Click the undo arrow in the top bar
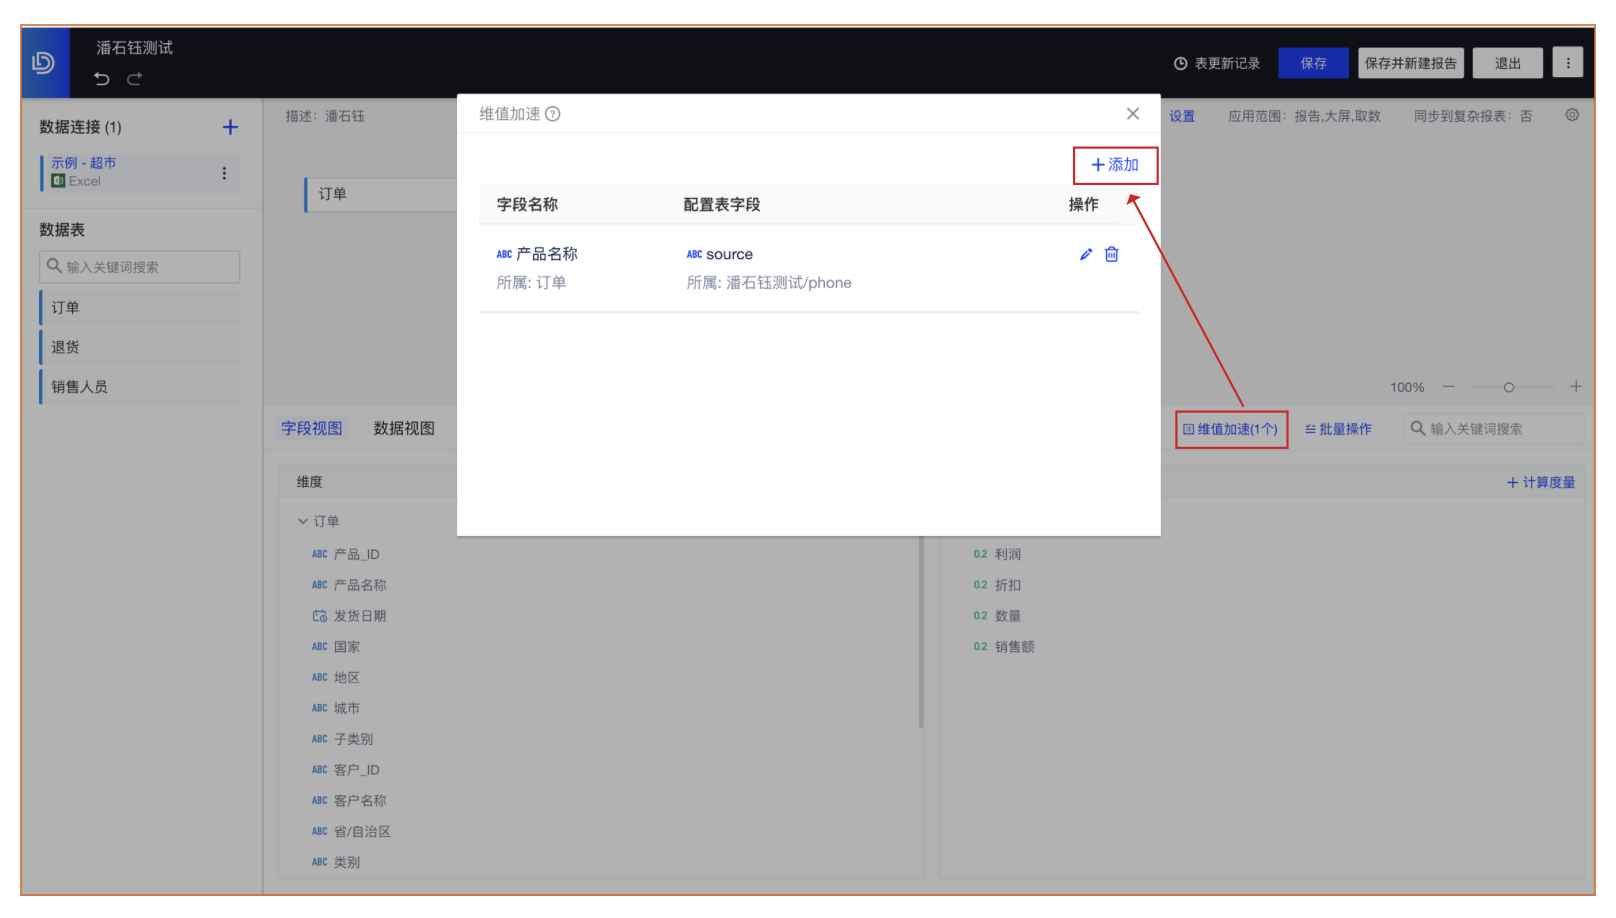This screenshot has height=918, width=1616. point(101,79)
